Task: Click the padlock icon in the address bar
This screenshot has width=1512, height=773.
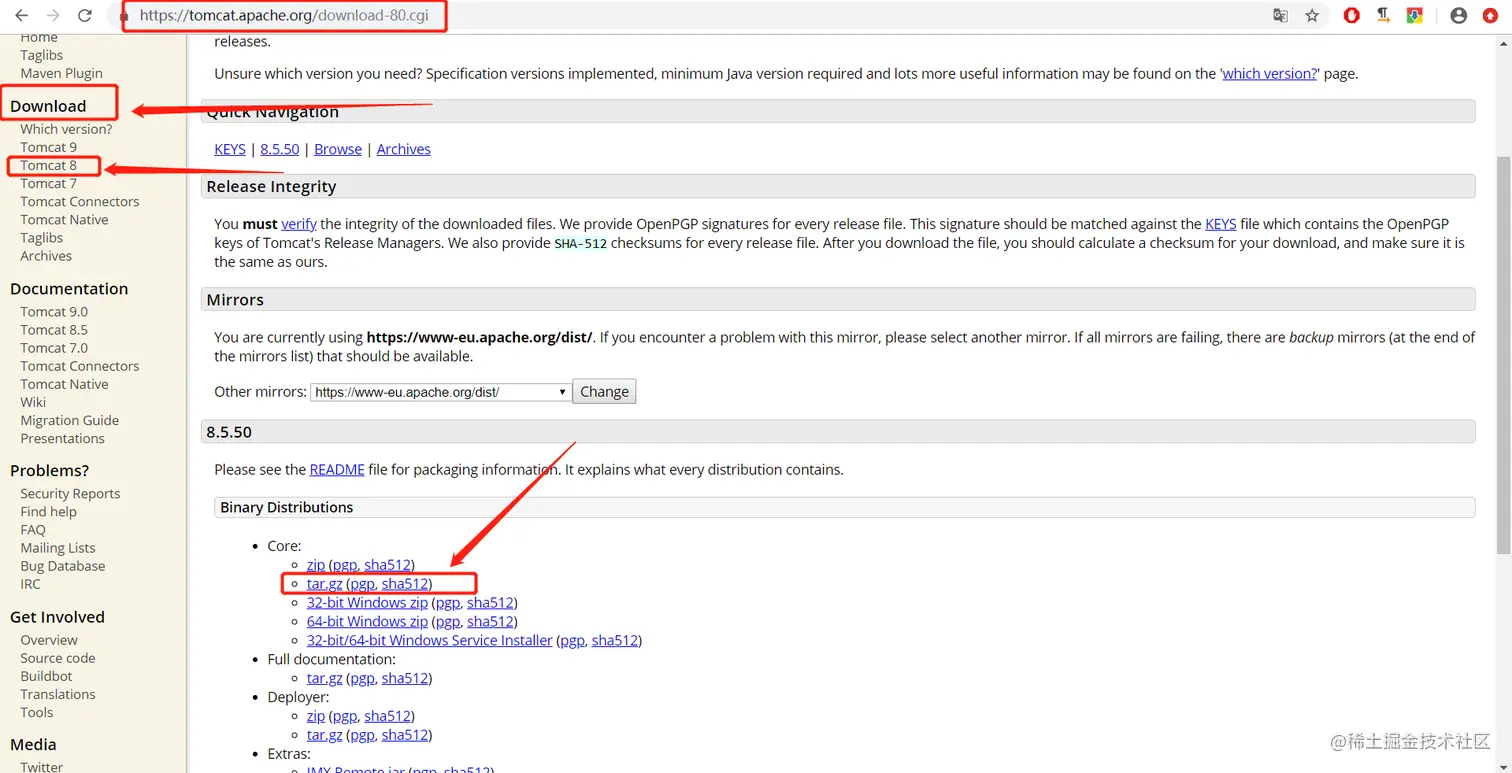Action: click(124, 16)
